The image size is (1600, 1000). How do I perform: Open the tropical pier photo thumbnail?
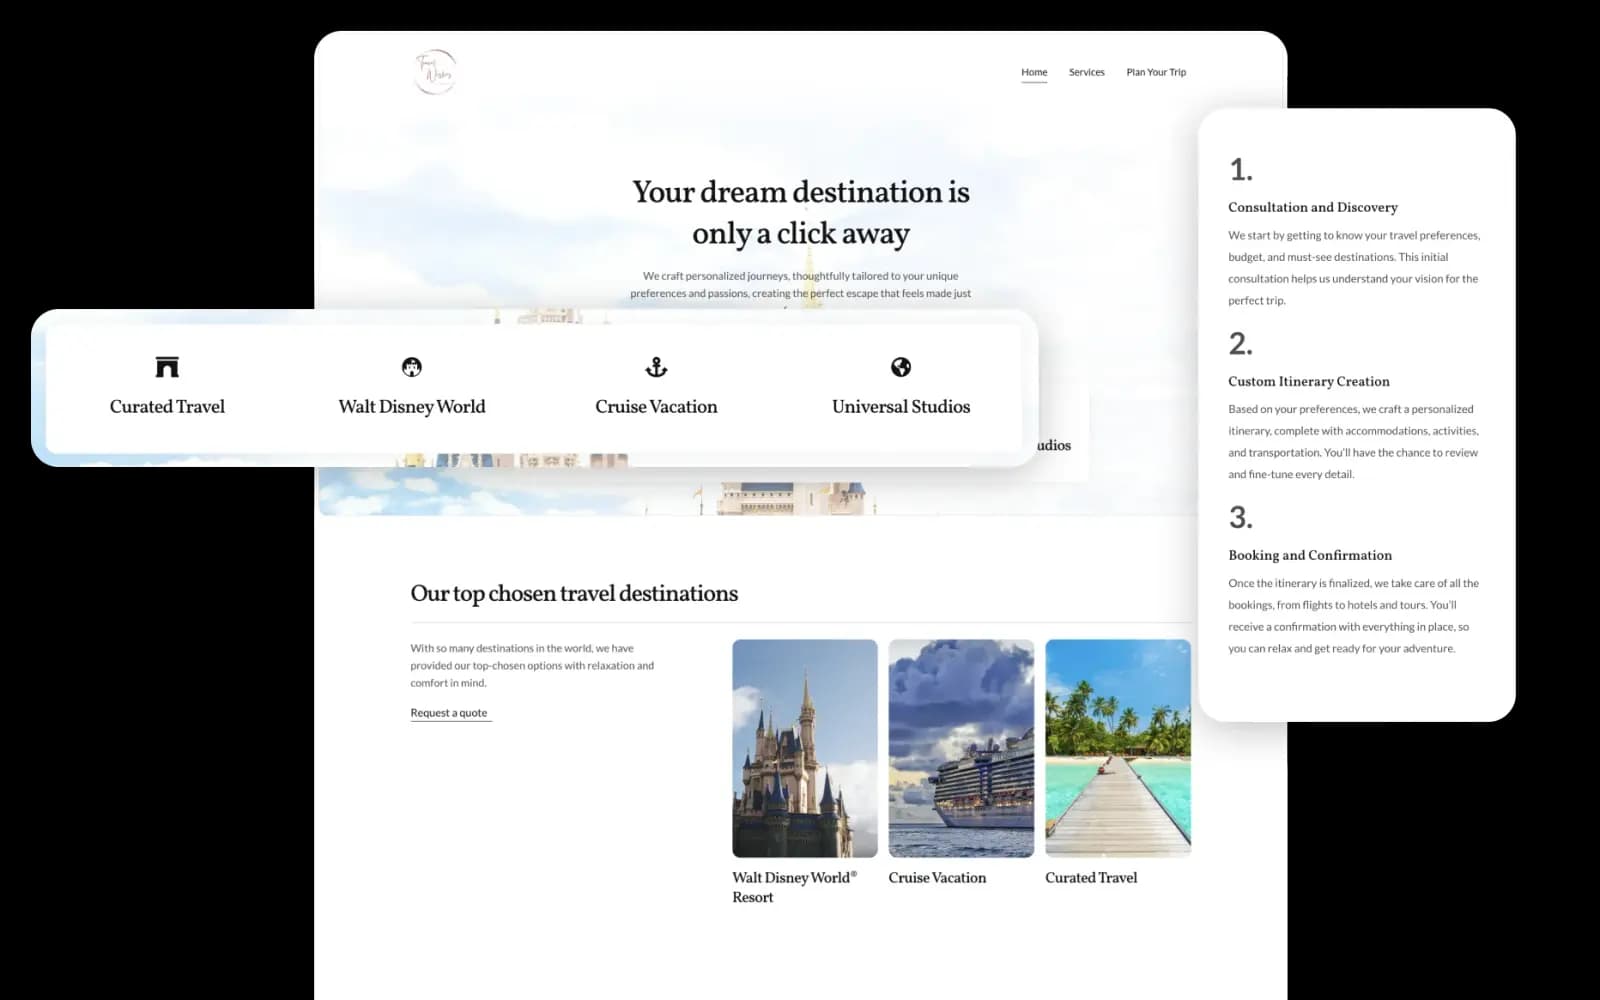point(1118,748)
